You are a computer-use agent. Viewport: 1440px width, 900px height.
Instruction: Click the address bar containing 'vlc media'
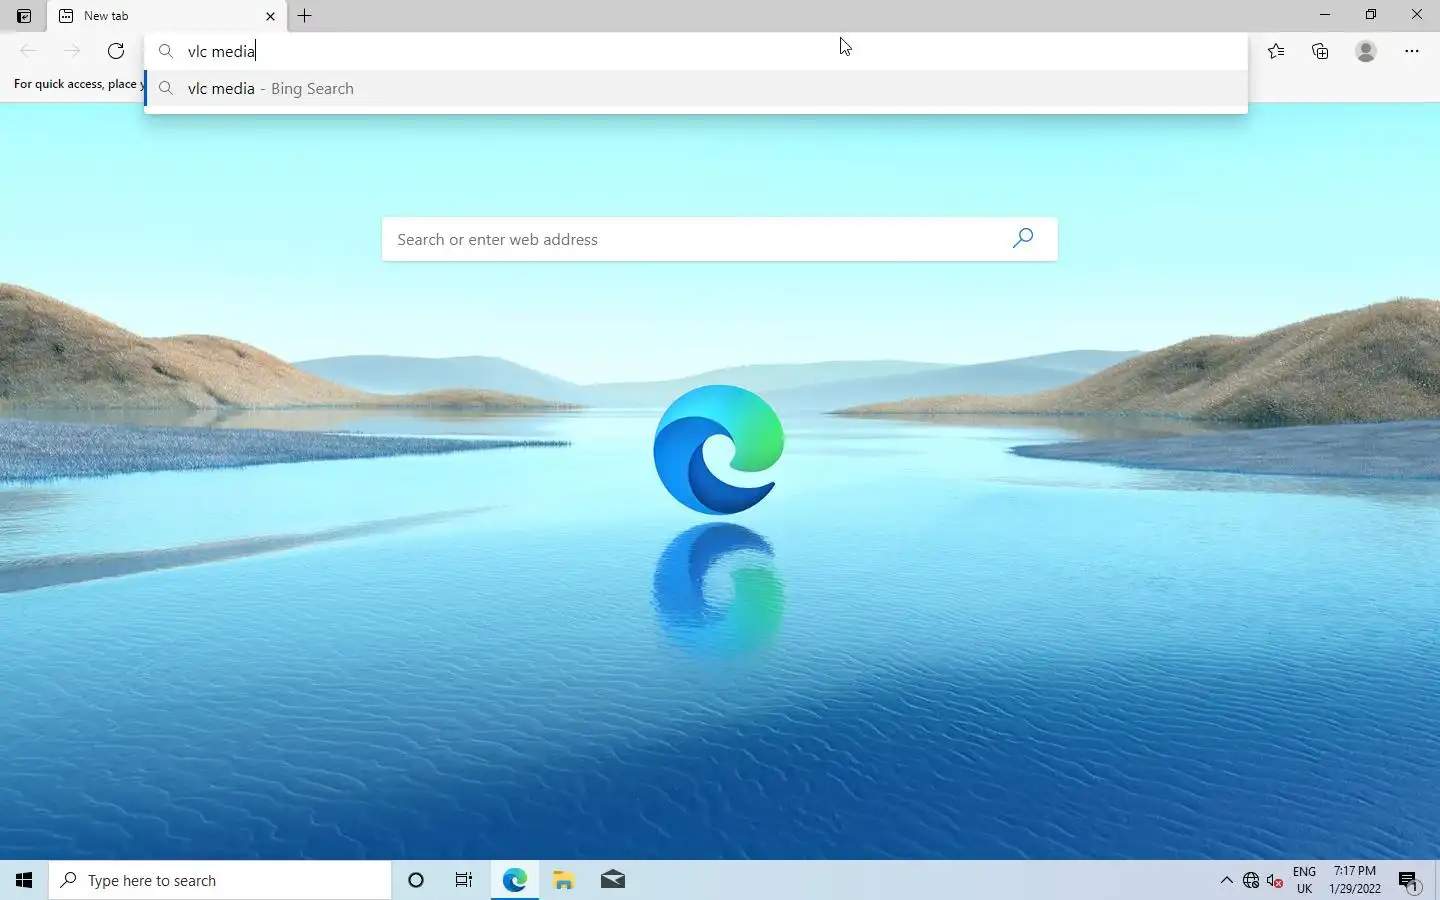click(x=696, y=51)
